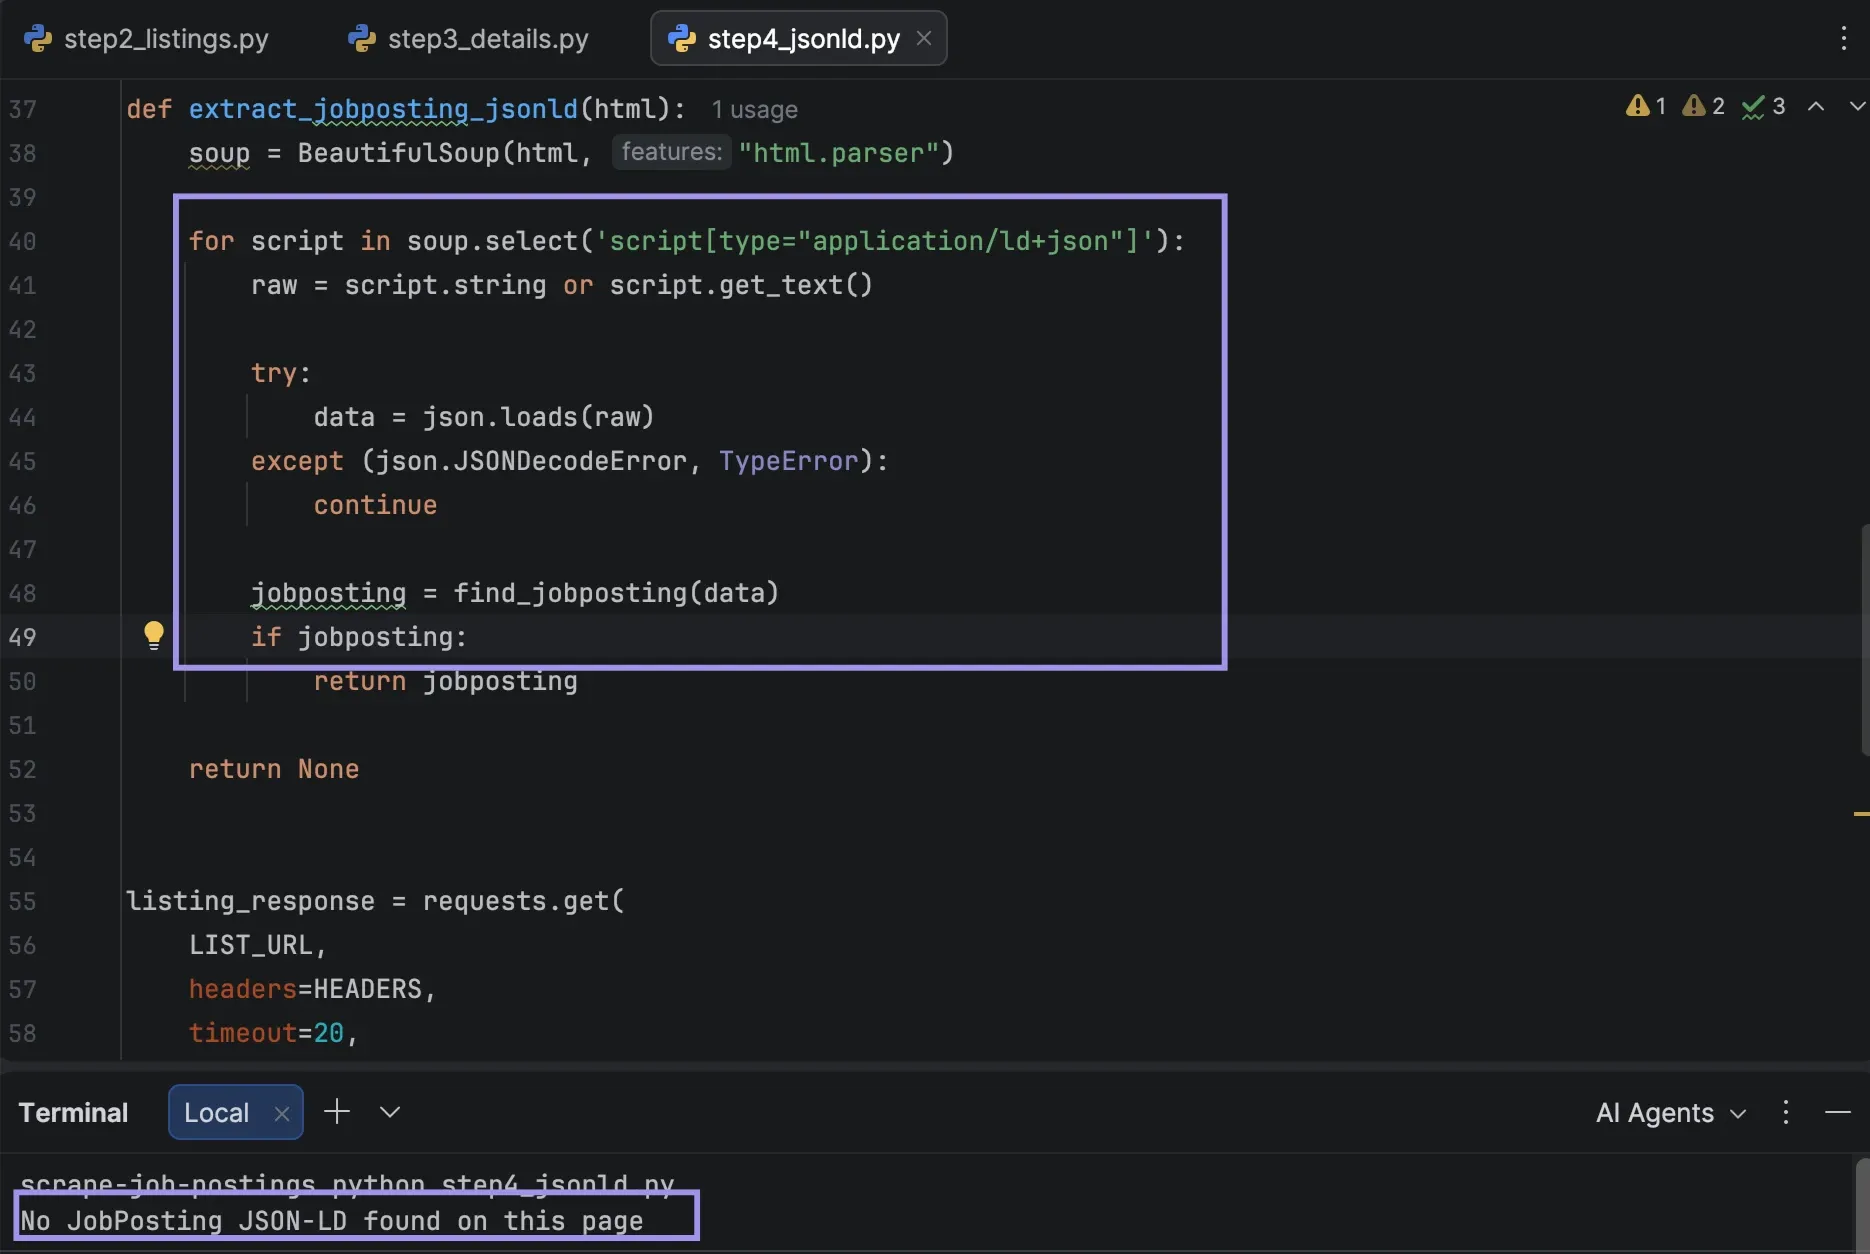Click the Terminal panel title
Viewport: 1870px width, 1254px height.
pyautogui.click(x=73, y=1112)
